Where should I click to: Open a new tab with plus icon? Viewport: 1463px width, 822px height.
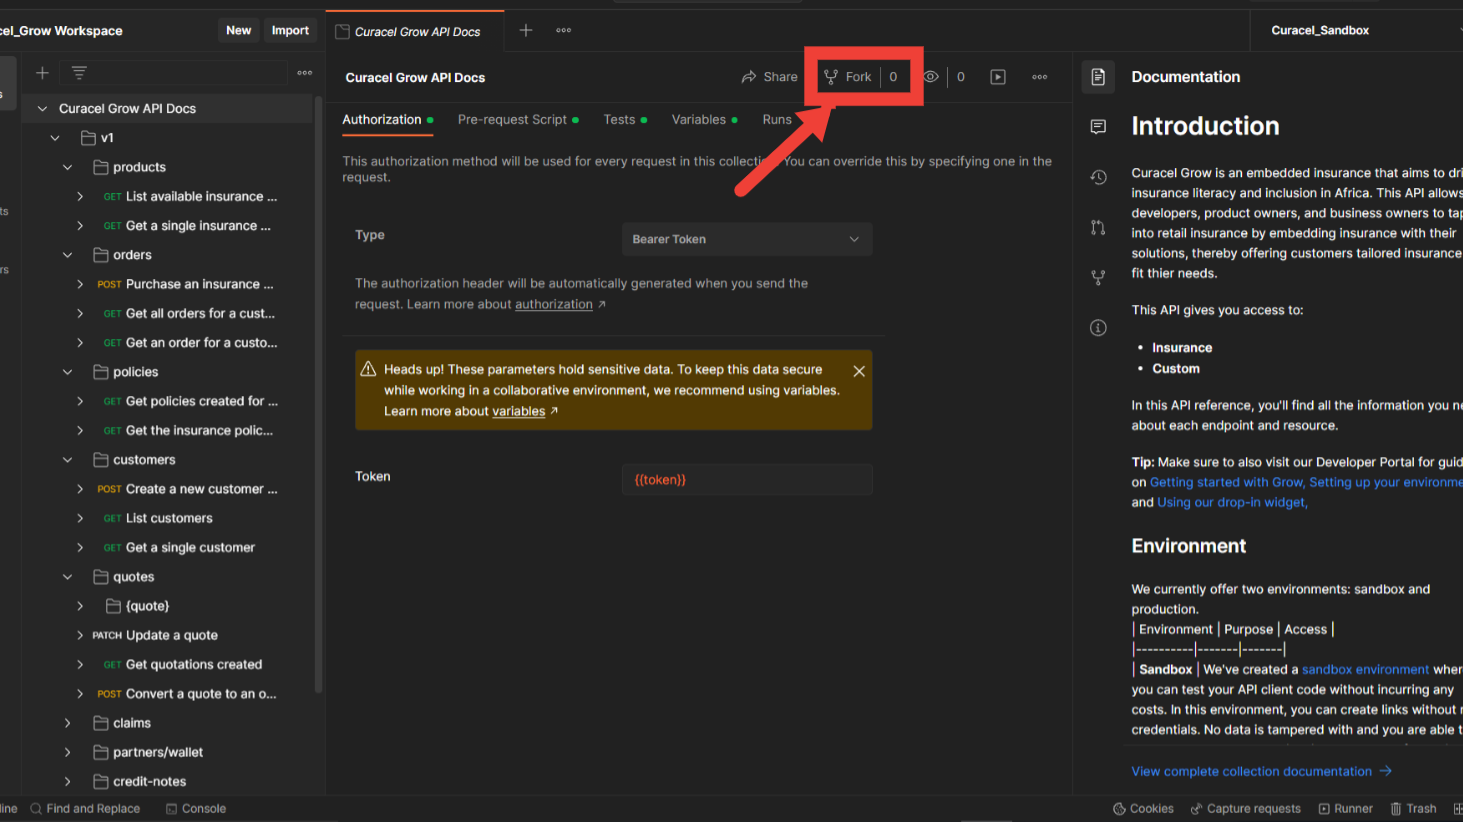(526, 31)
